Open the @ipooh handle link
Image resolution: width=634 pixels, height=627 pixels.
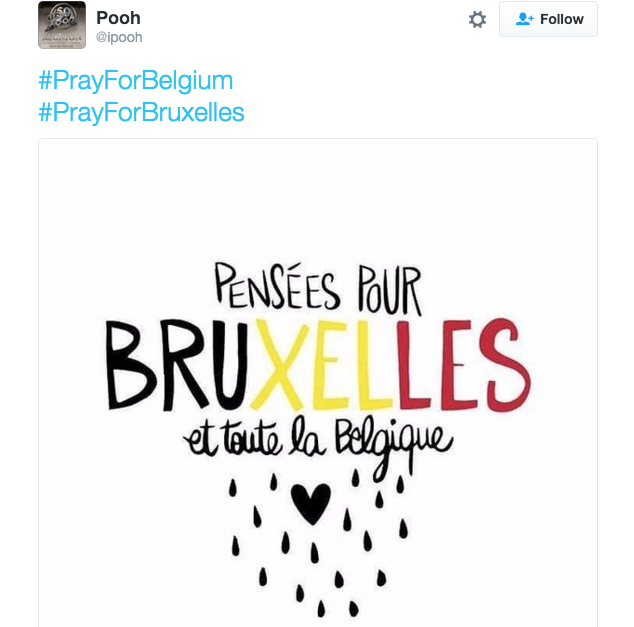(118, 37)
